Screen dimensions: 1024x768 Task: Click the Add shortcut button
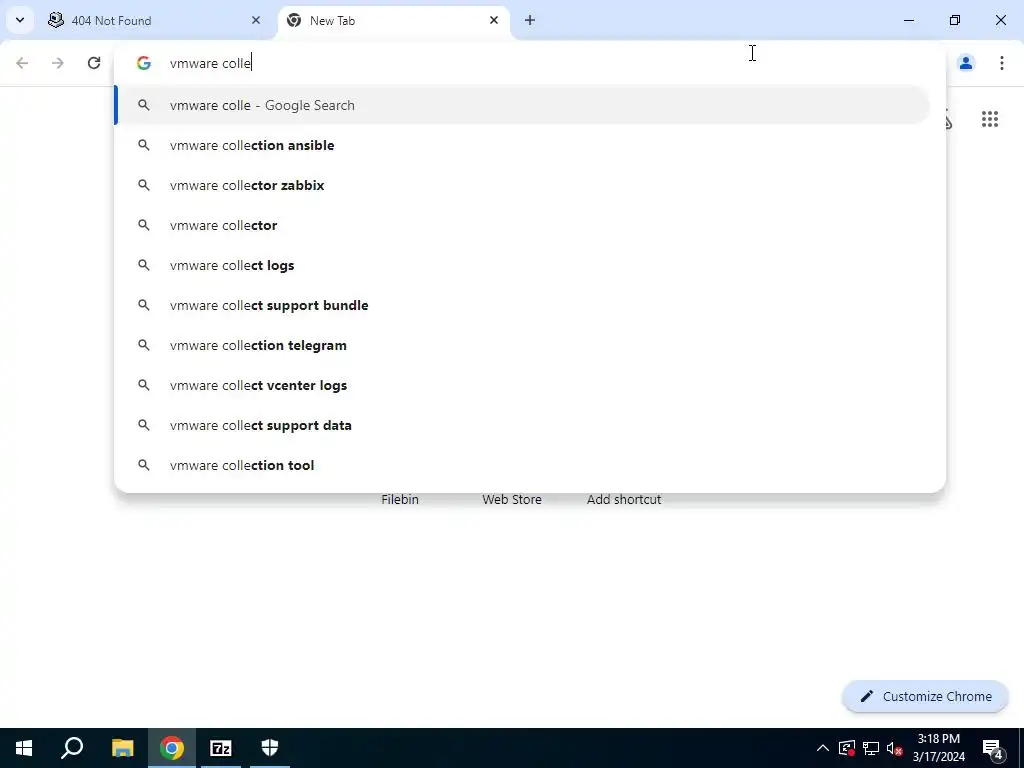pos(624,499)
